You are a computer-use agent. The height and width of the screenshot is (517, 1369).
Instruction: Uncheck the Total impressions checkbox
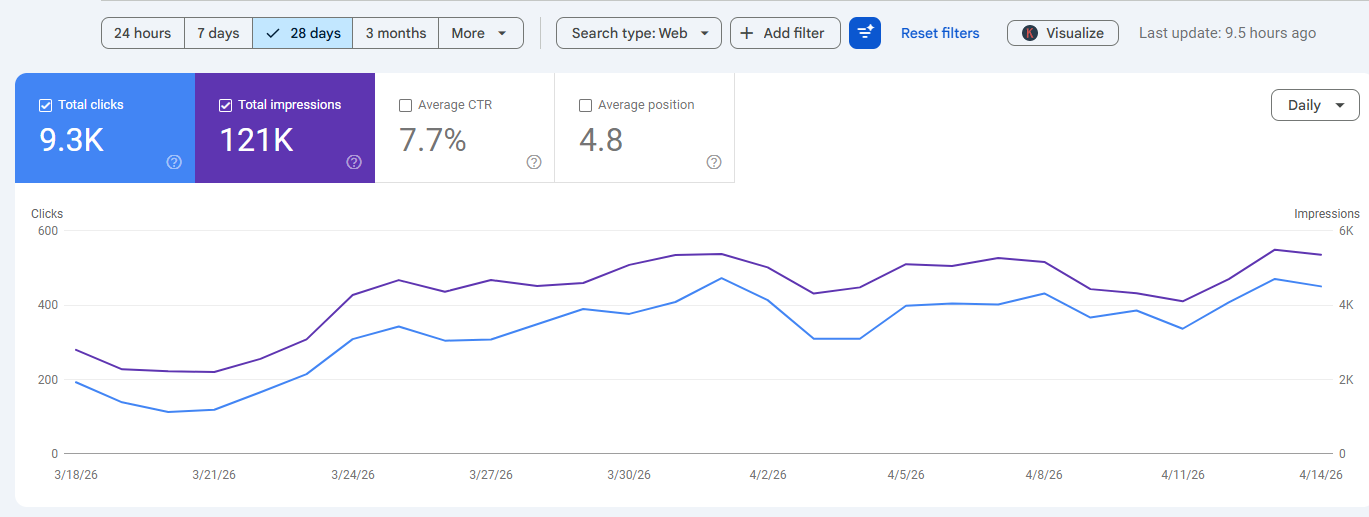coord(225,105)
